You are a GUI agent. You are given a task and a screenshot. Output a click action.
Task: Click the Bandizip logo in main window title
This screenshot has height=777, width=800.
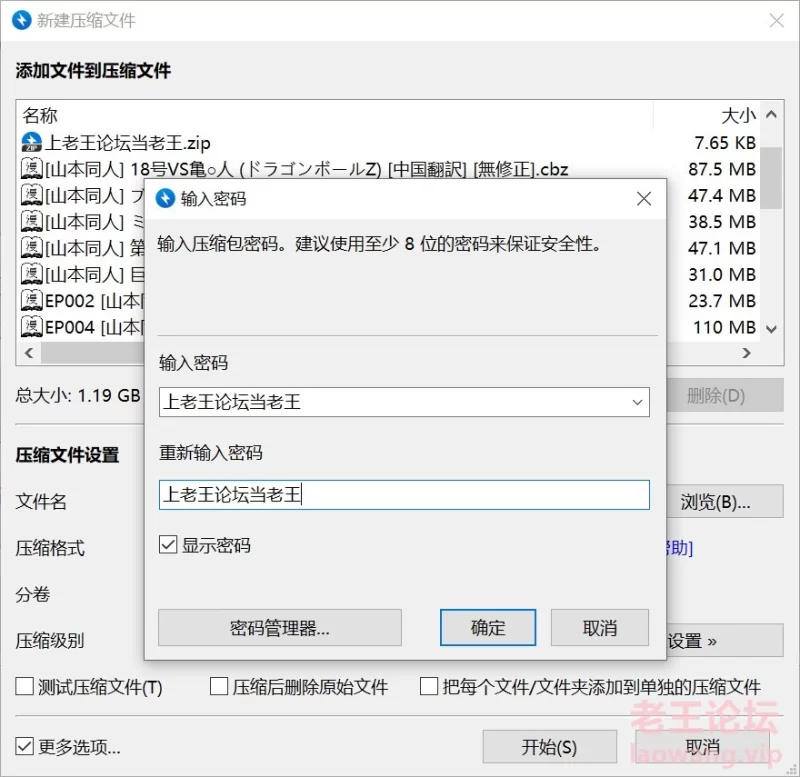point(22,20)
